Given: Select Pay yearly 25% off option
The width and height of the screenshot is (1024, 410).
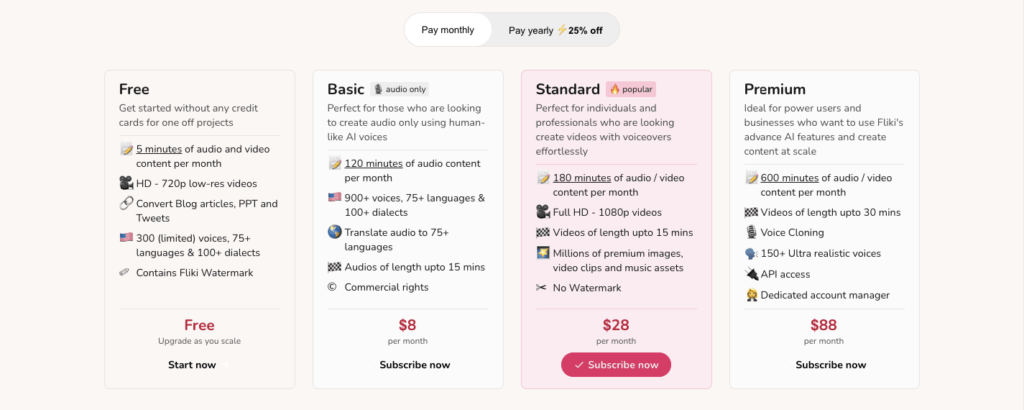Looking at the screenshot, I should [555, 30].
